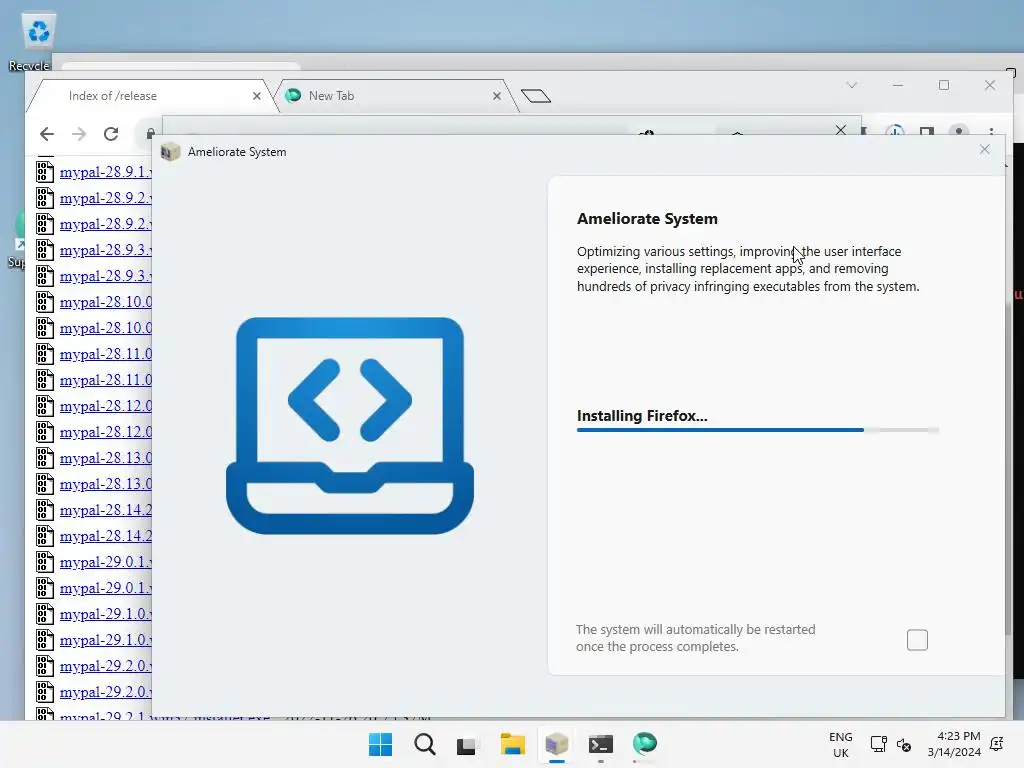Open the Windows Start menu

pos(381,744)
